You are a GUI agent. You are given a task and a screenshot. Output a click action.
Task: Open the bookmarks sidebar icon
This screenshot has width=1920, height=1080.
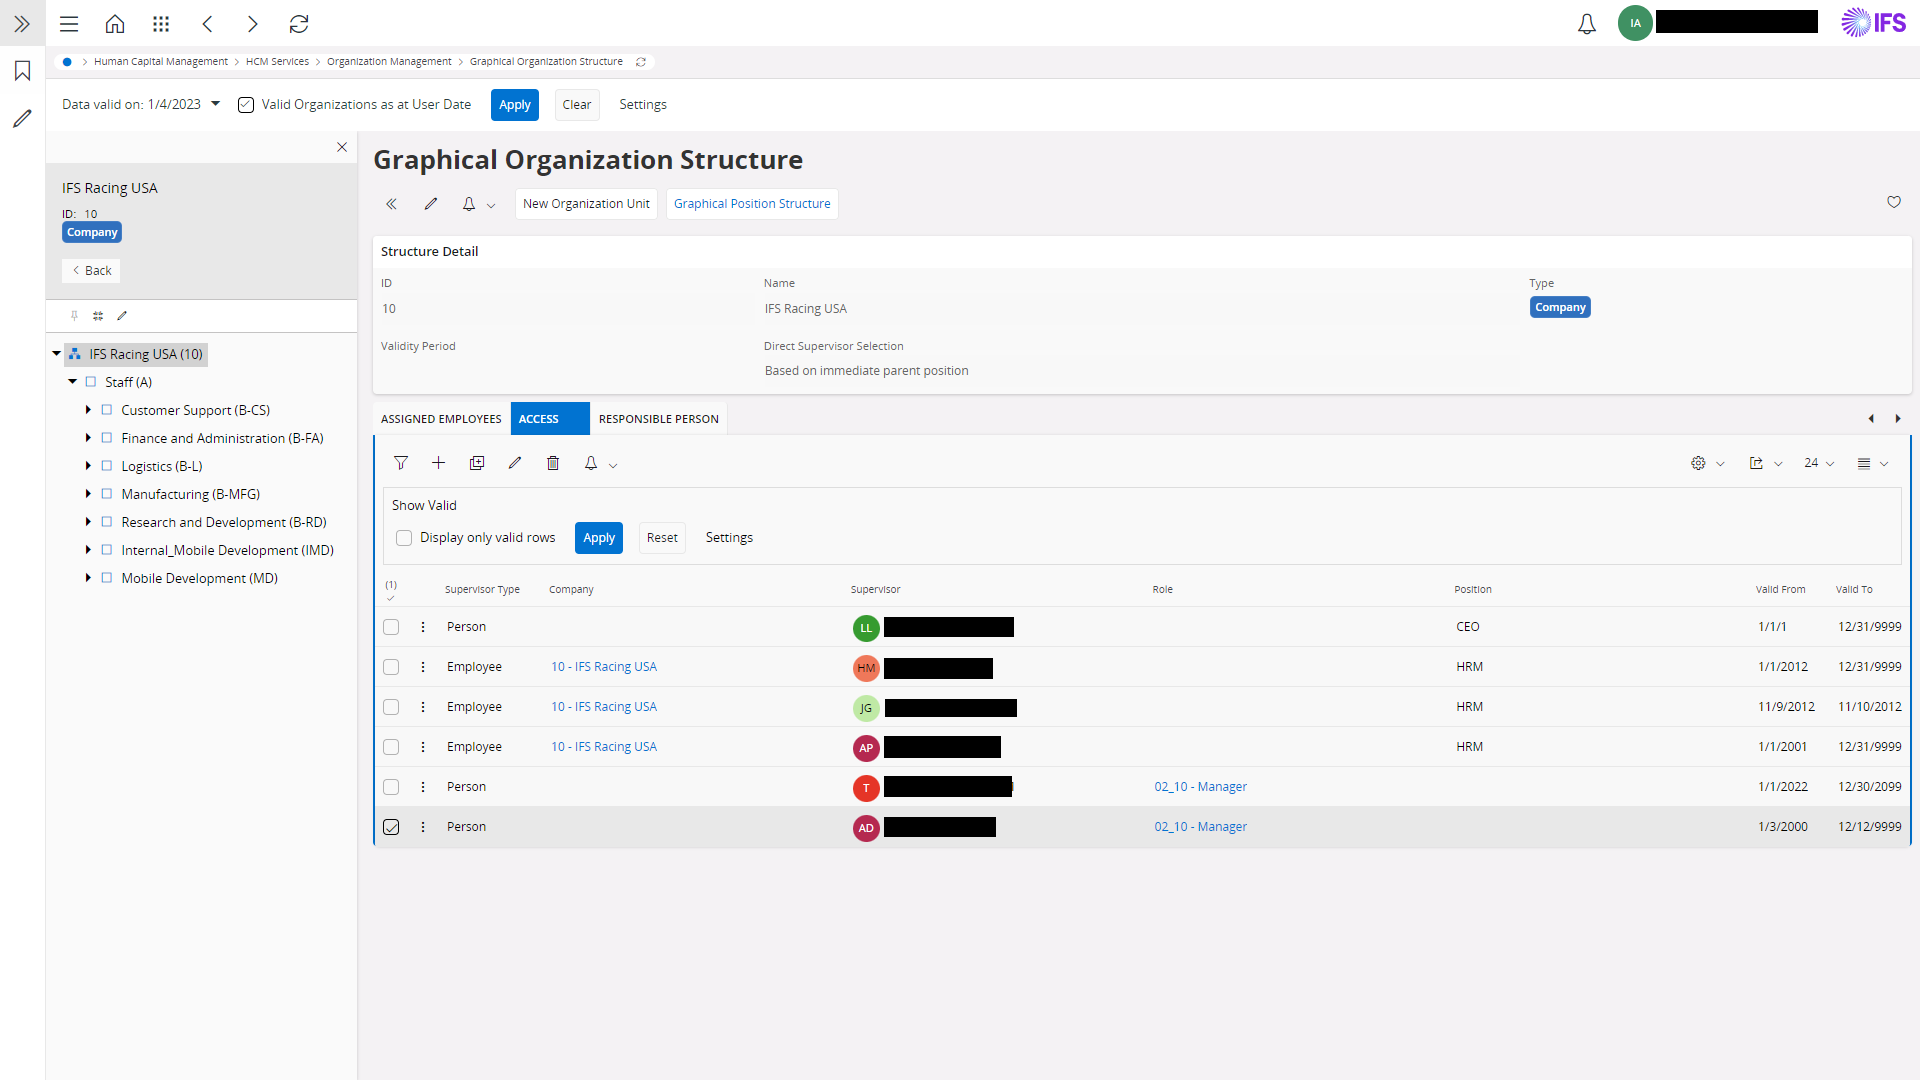[22, 71]
